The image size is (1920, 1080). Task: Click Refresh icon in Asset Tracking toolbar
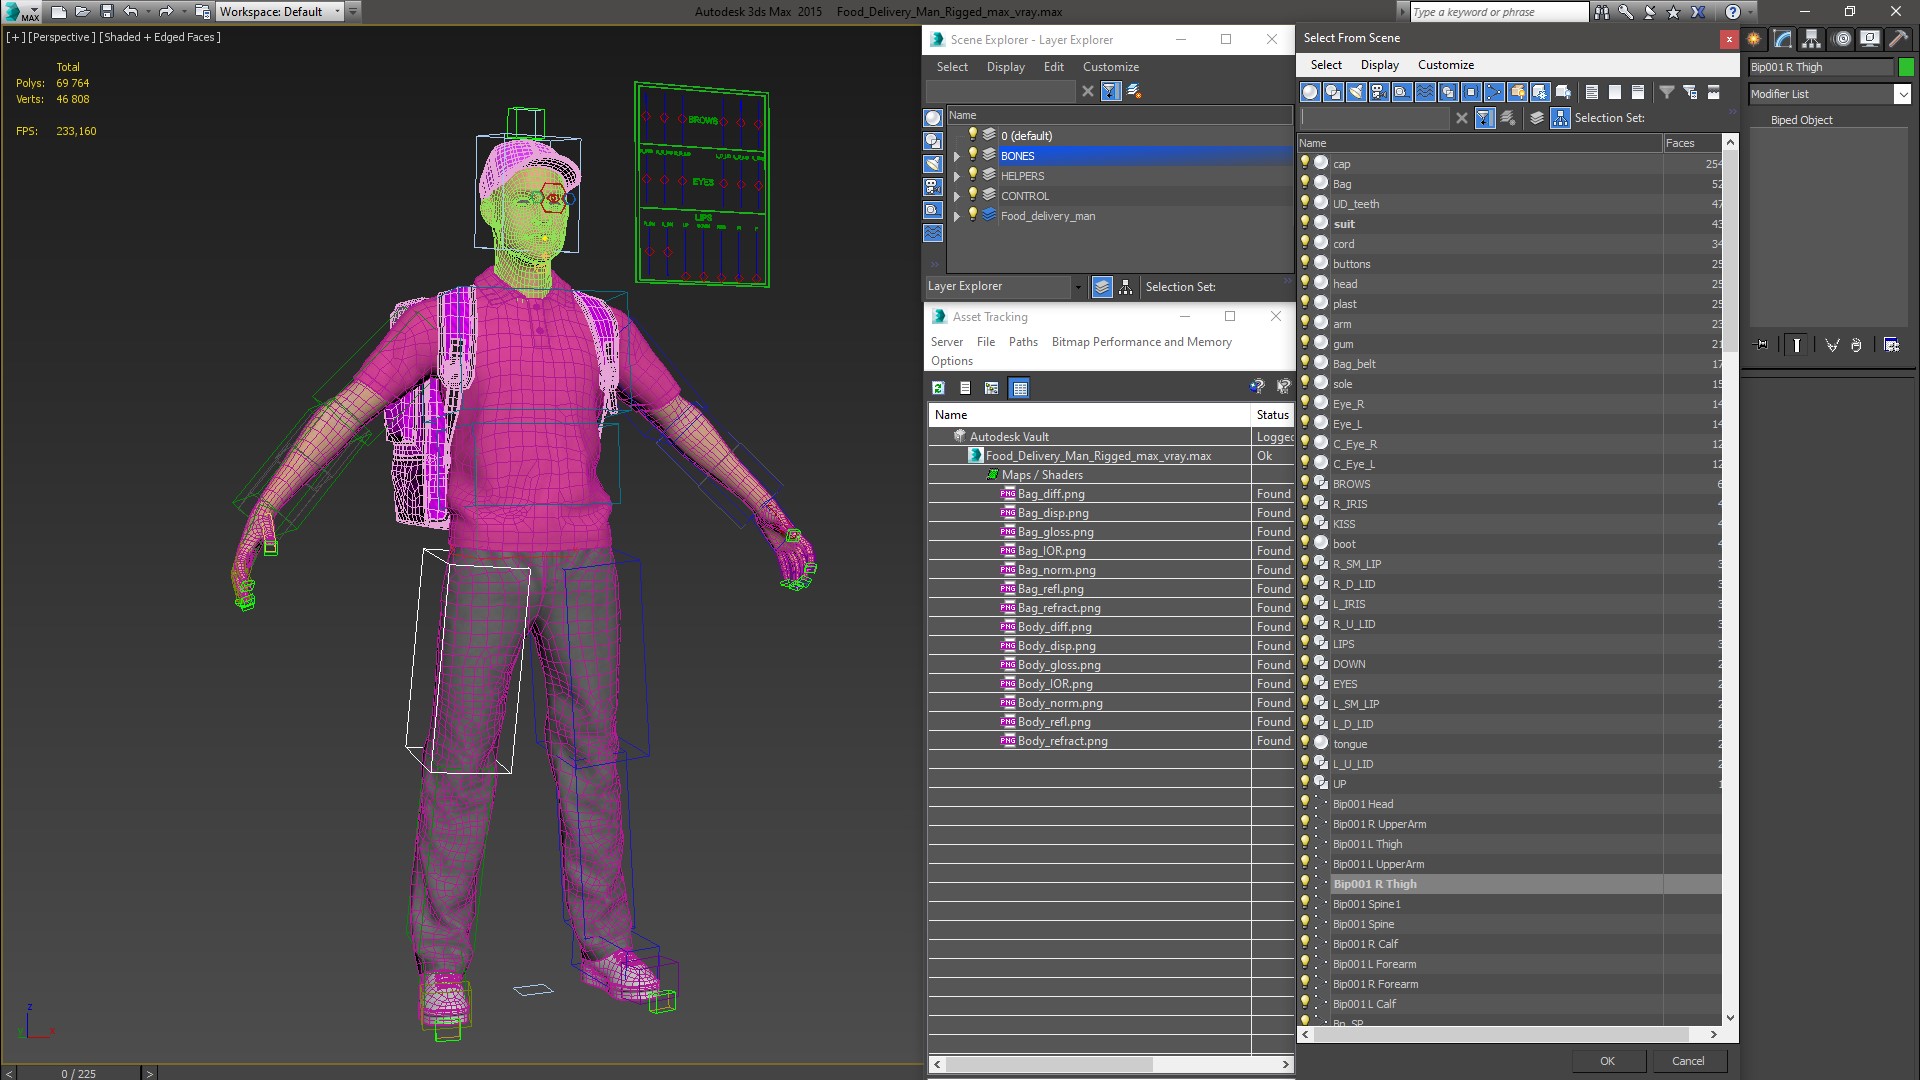(x=938, y=388)
